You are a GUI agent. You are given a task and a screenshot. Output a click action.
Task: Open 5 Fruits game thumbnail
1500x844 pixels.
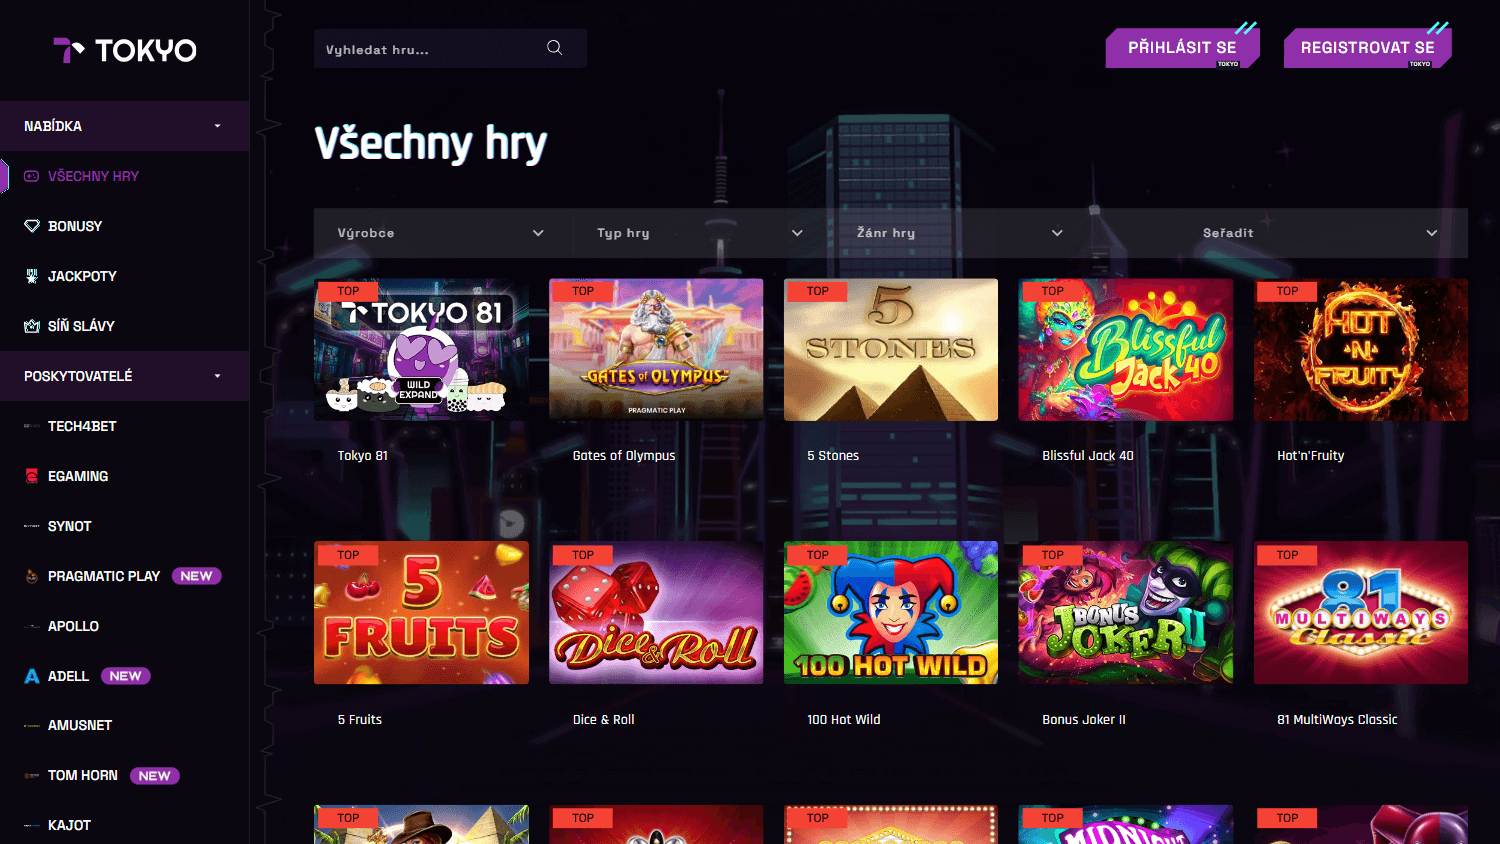click(x=421, y=613)
